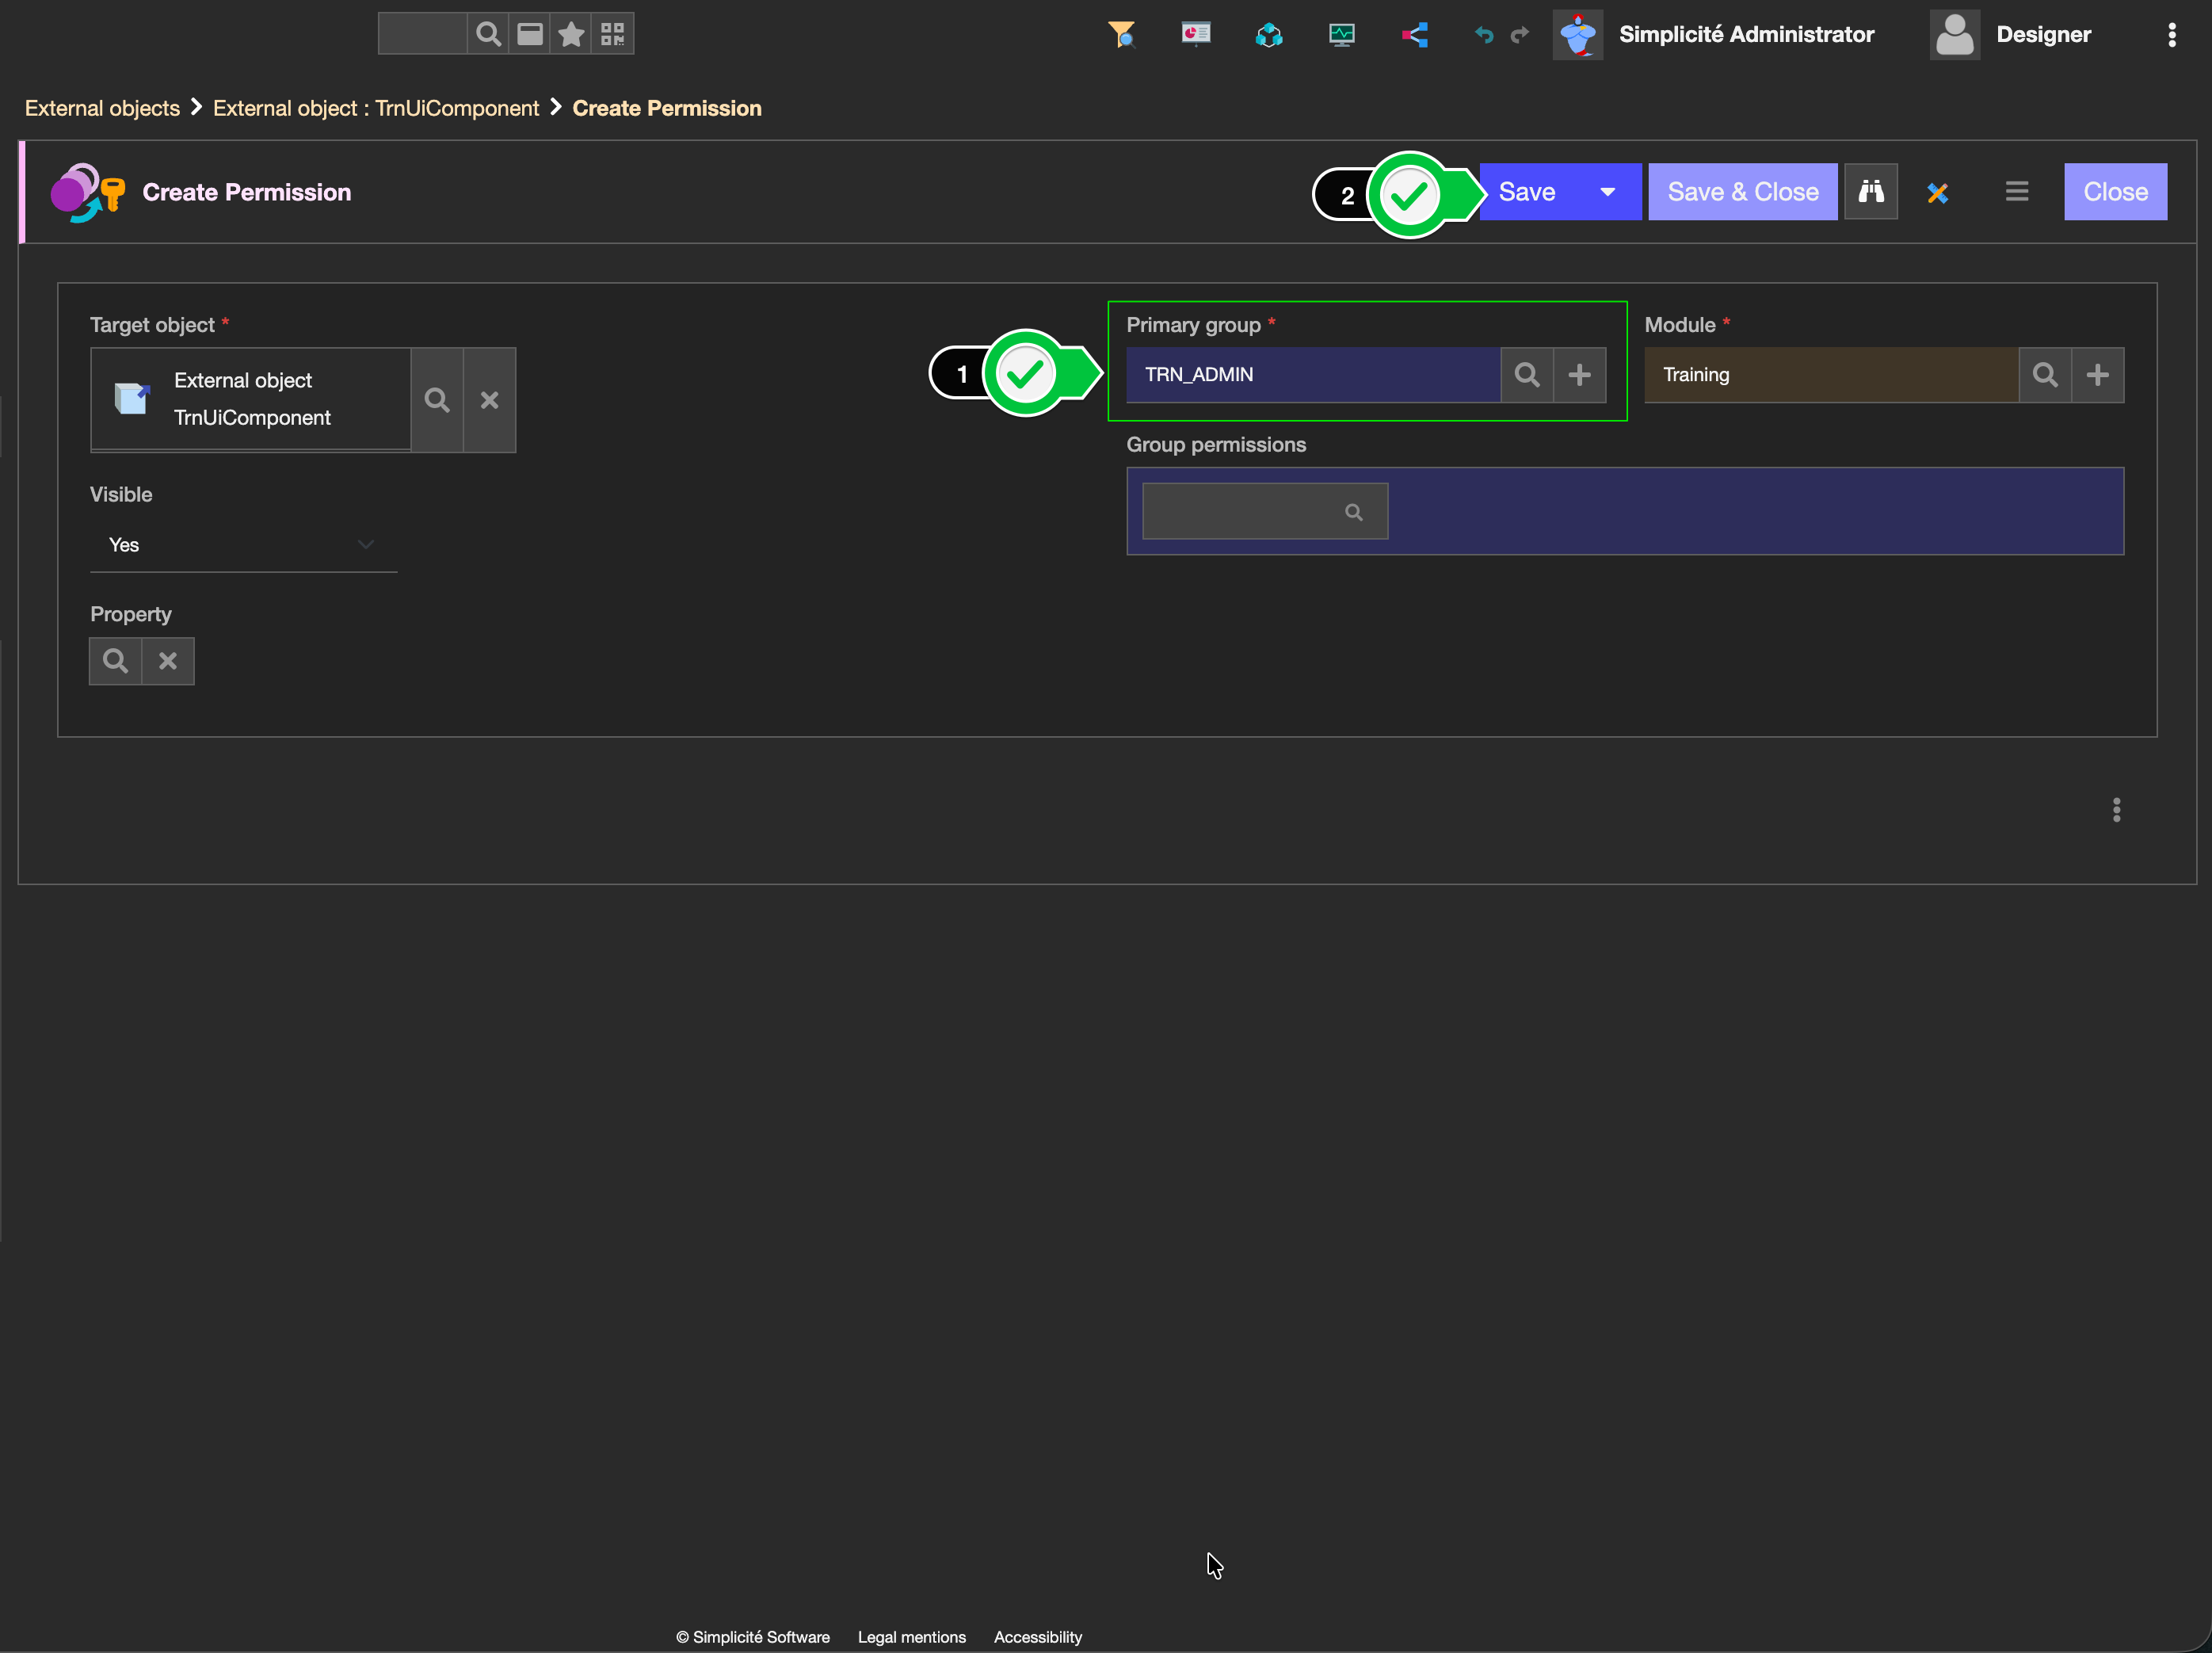Click the blue undo arrow icon
This screenshot has width=2212, height=1653.
tap(1483, 35)
